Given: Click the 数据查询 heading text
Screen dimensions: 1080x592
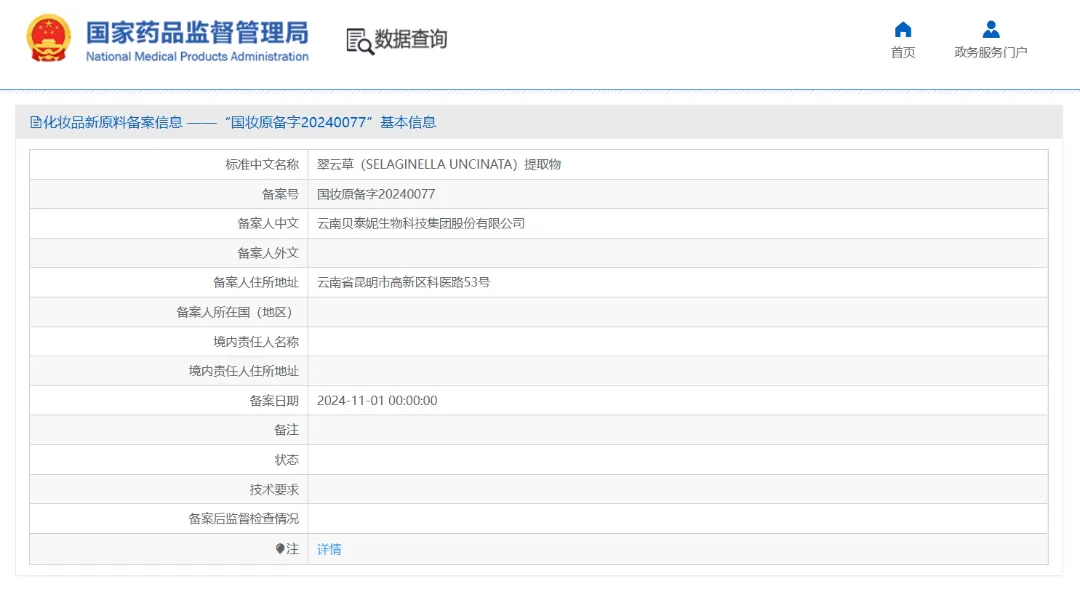Looking at the screenshot, I should pos(411,39).
